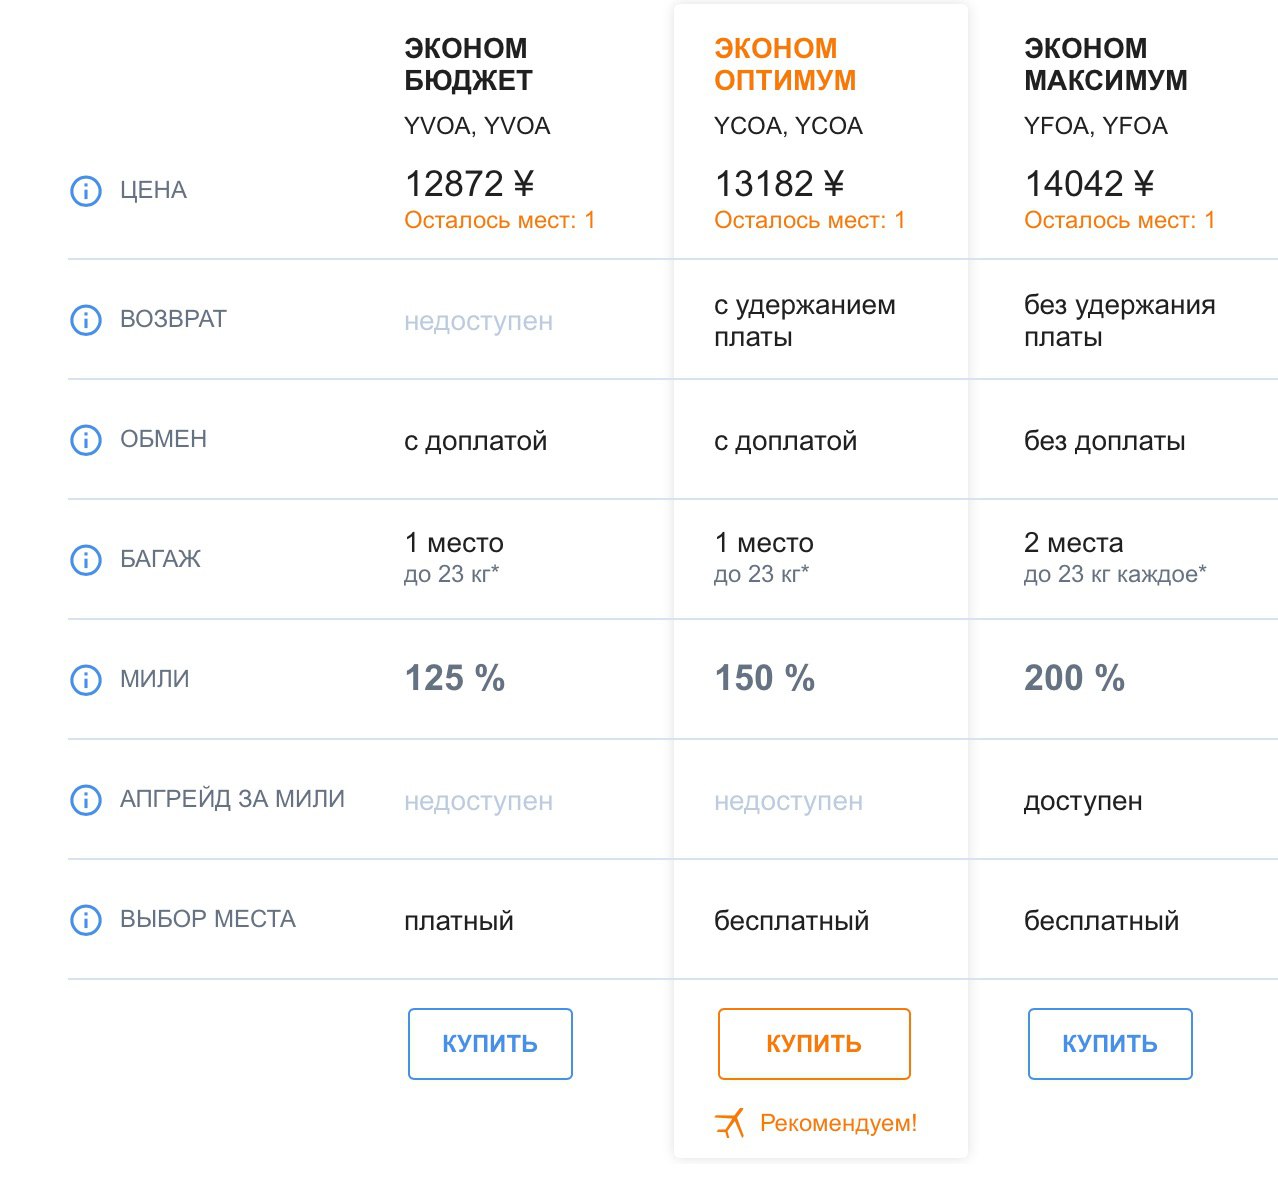Select the ЭКОНОМ БЮДЖЕТ column header
This screenshot has width=1278, height=1186.
(x=468, y=64)
